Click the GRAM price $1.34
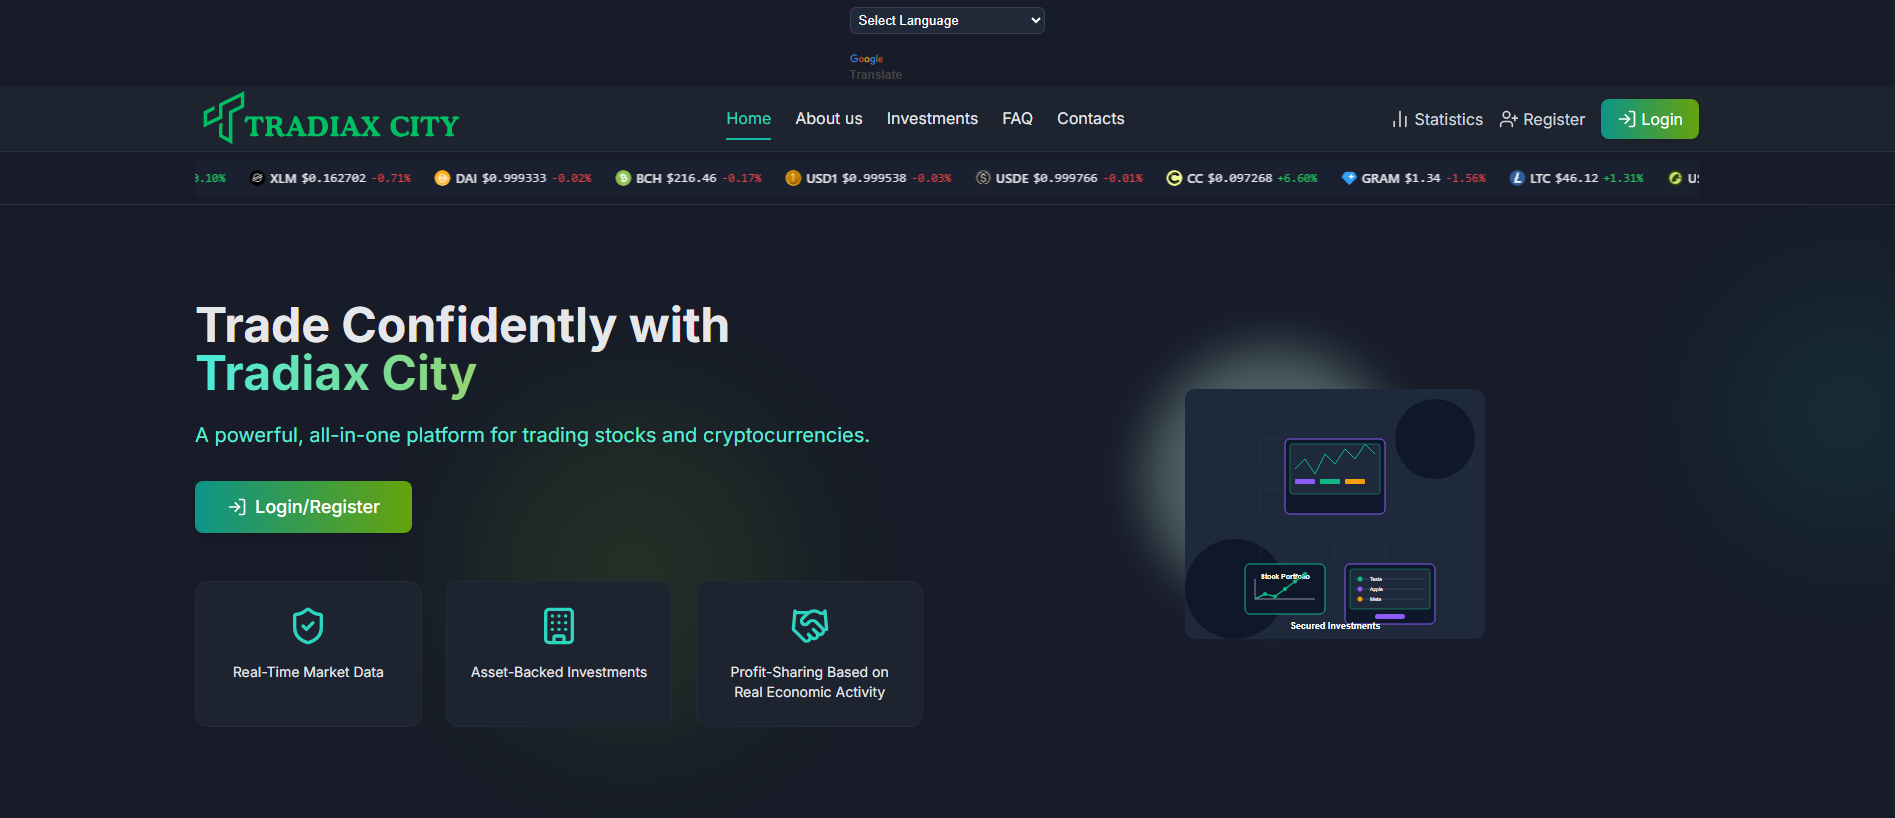1895x818 pixels. point(1422,178)
